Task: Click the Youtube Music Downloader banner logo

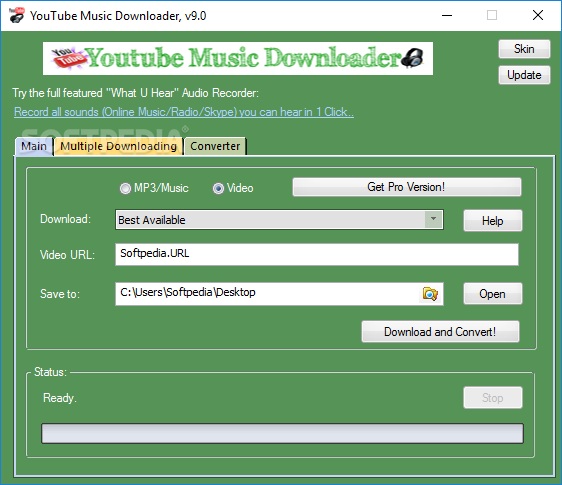Action: 238,58
